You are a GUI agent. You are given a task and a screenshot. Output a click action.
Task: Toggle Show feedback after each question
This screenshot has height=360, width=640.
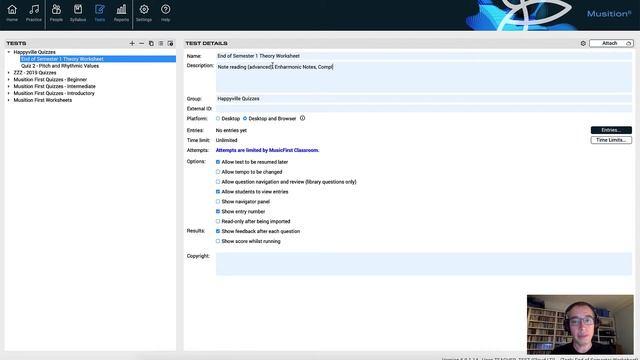(218, 231)
